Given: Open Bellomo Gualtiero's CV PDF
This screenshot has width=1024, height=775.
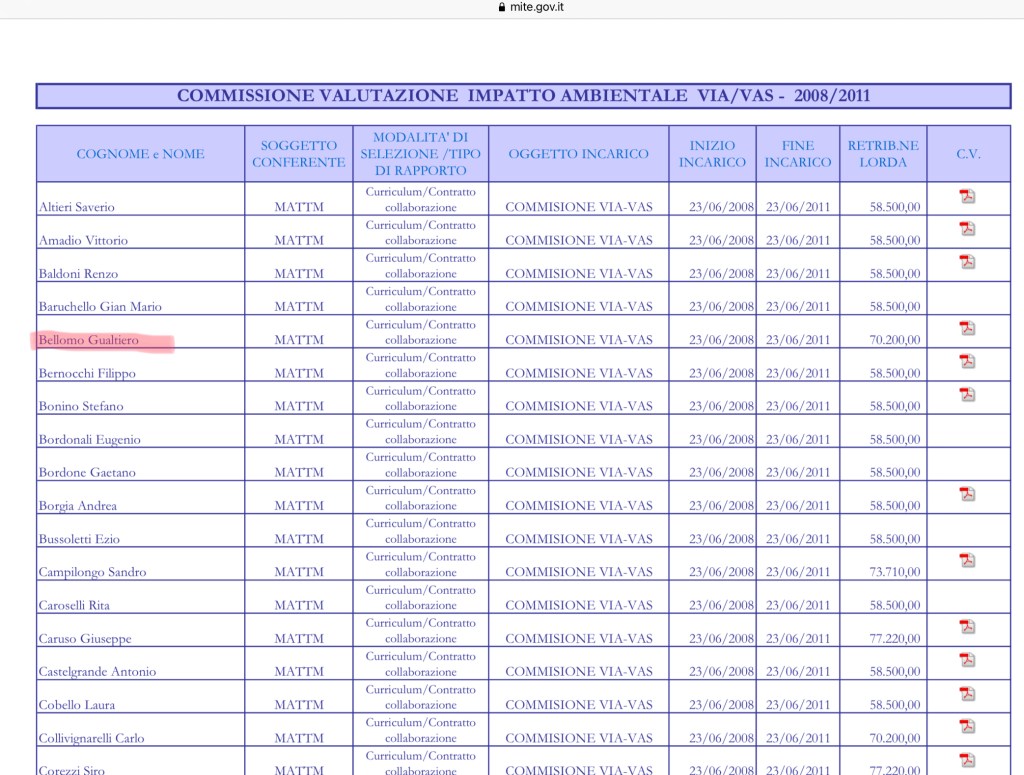Looking at the screenshot, I should (x=967, y=328).
